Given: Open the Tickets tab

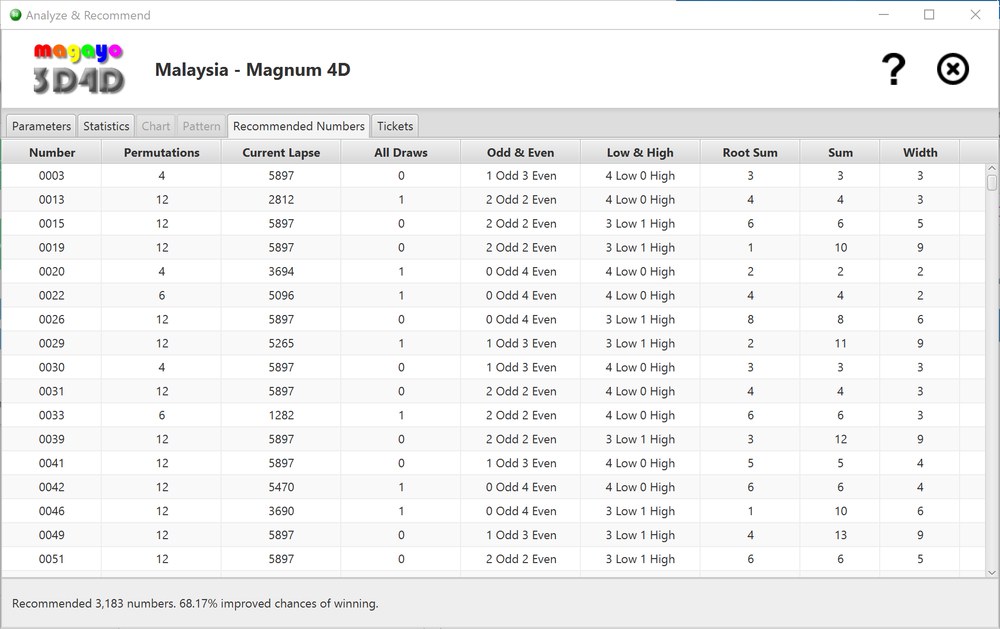Looking at the screenshot, I should coord(395,126).
